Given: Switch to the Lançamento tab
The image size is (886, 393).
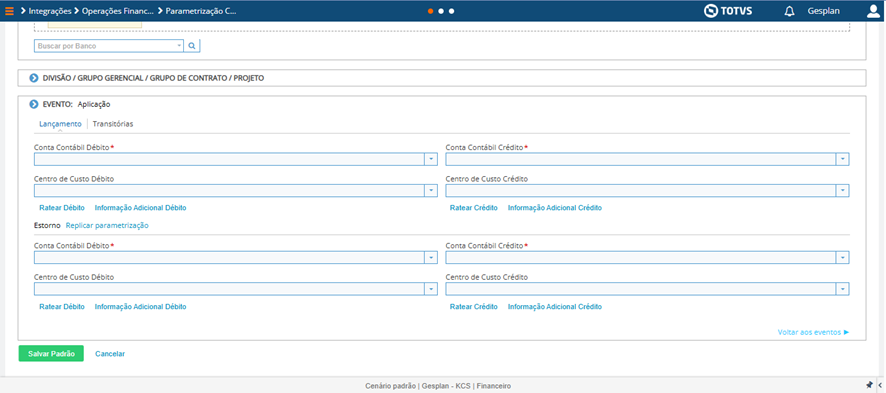Looking at the screenshot, I should (x=60, y=124).
